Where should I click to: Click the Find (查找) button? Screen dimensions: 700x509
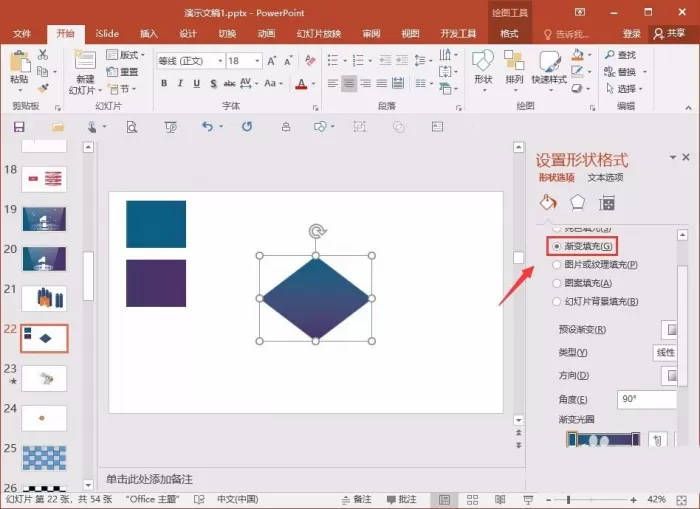pos(621,55)
